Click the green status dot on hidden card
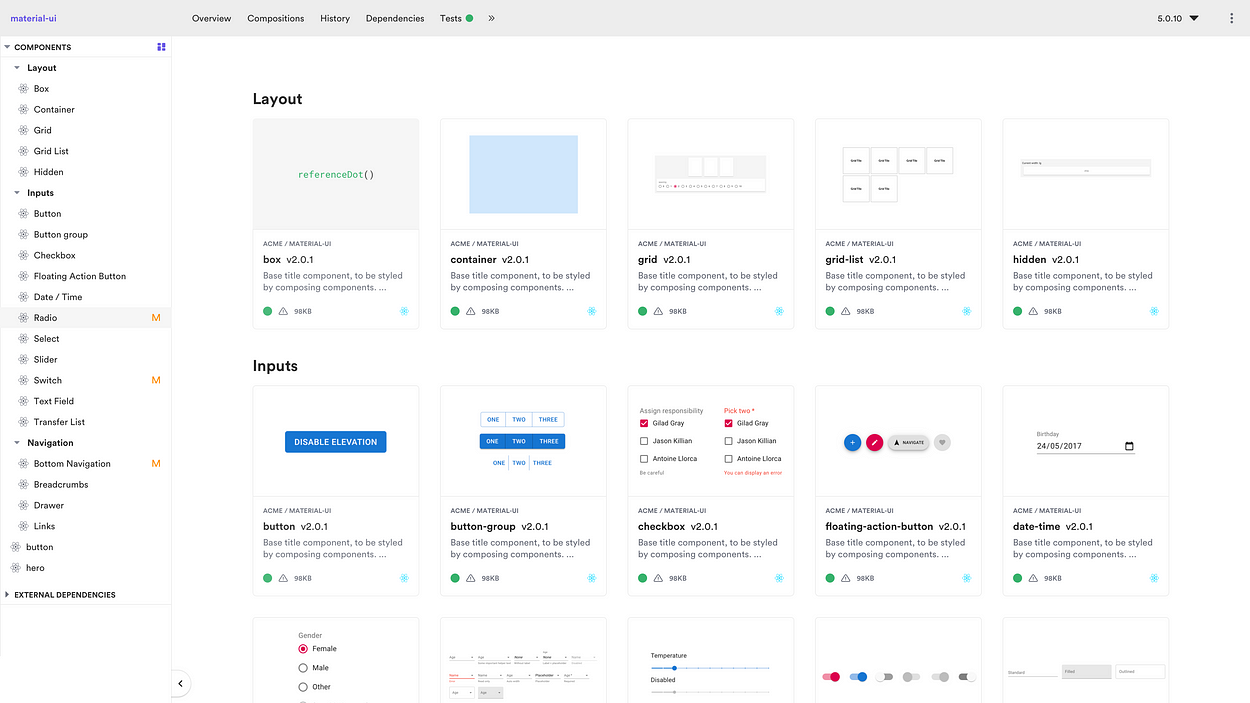Viewport: 1250px width, 703px height. [1018, 311]
